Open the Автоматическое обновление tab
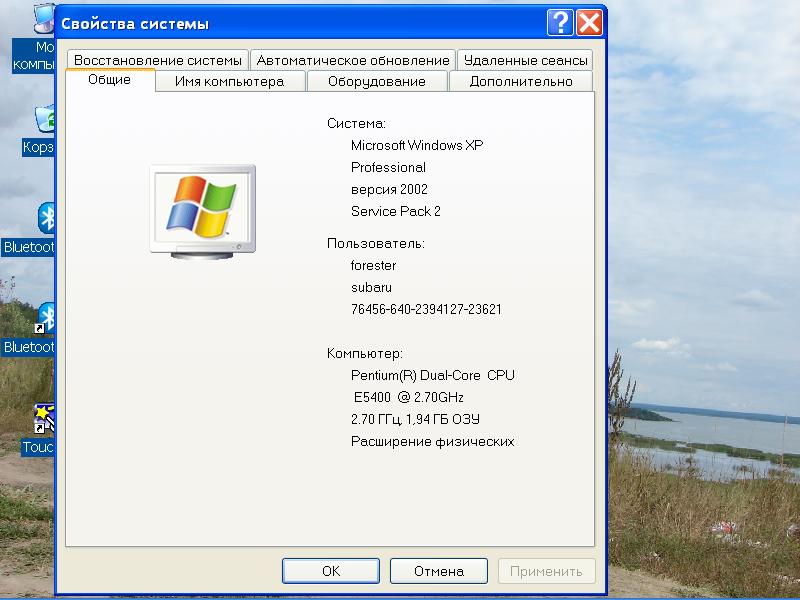800x600 pixels. click(x=352, y=60)
